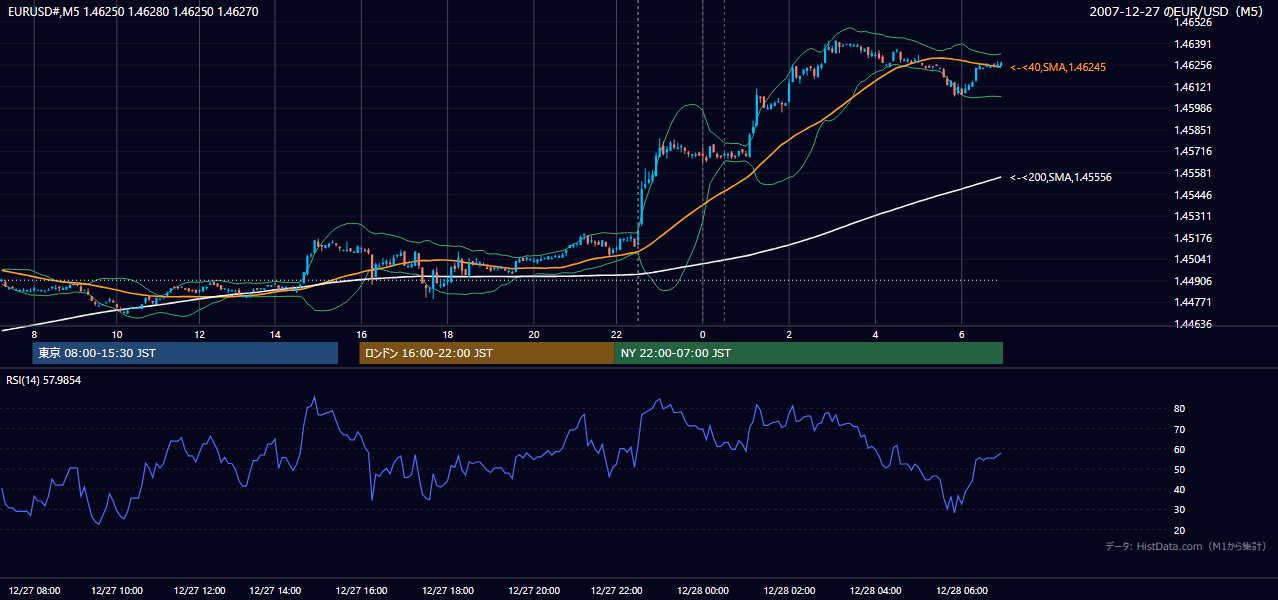Click the London 16:00-22:00 JST session bar
This screenshot has height=600, width=1278.
tap(487, 353)
